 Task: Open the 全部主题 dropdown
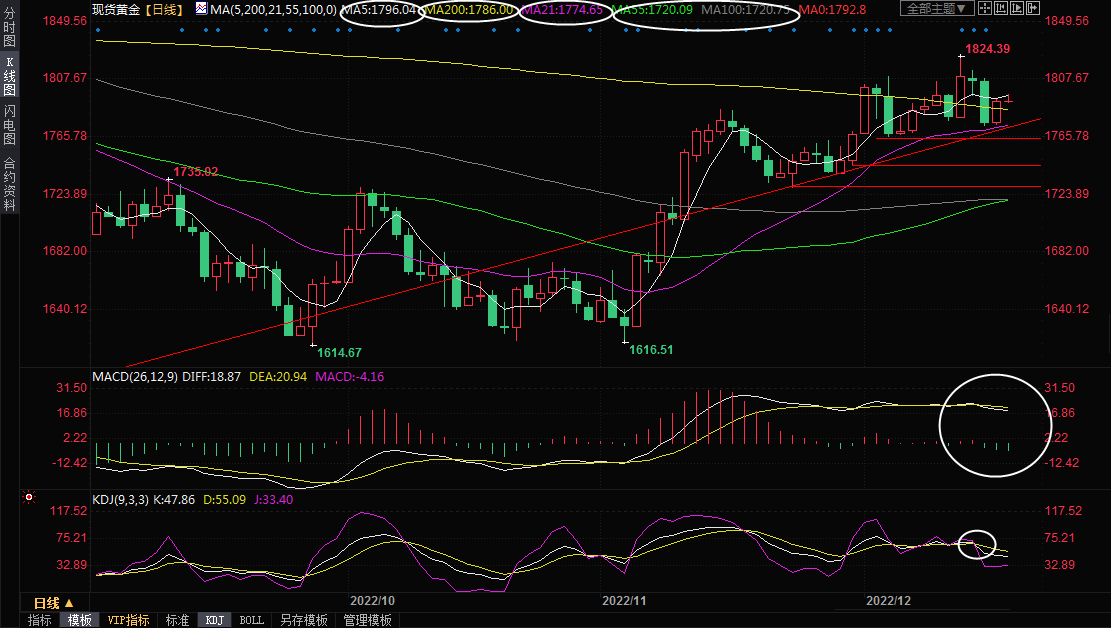tap(937, 9)
